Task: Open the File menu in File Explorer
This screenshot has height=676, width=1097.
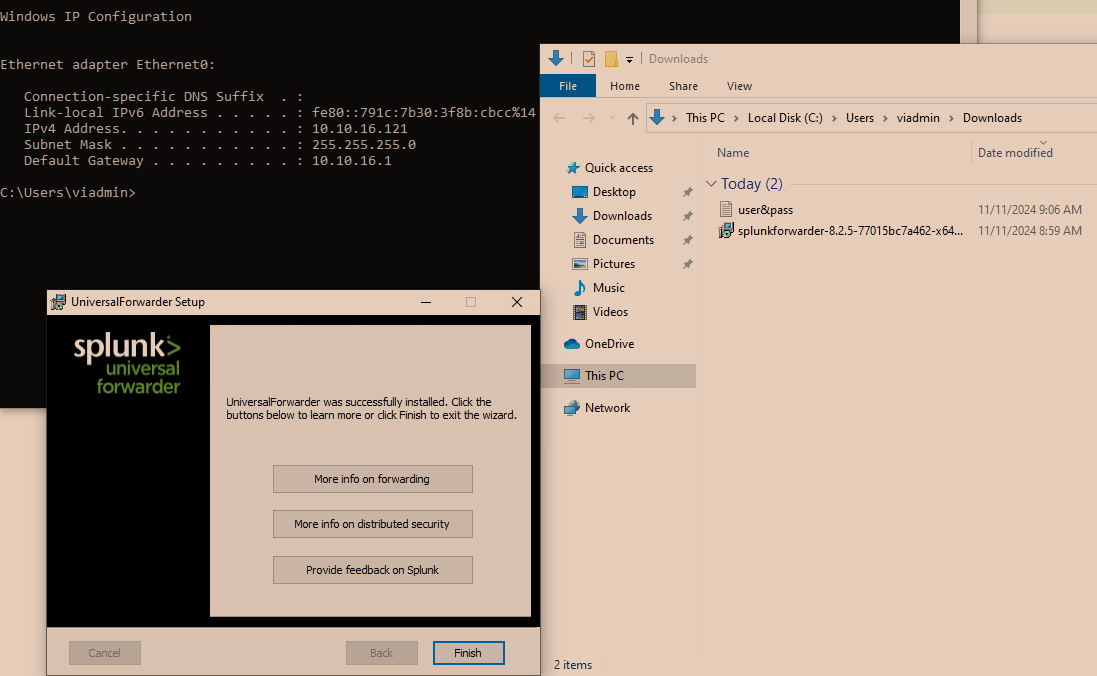Action: click(x=568, y=86)
